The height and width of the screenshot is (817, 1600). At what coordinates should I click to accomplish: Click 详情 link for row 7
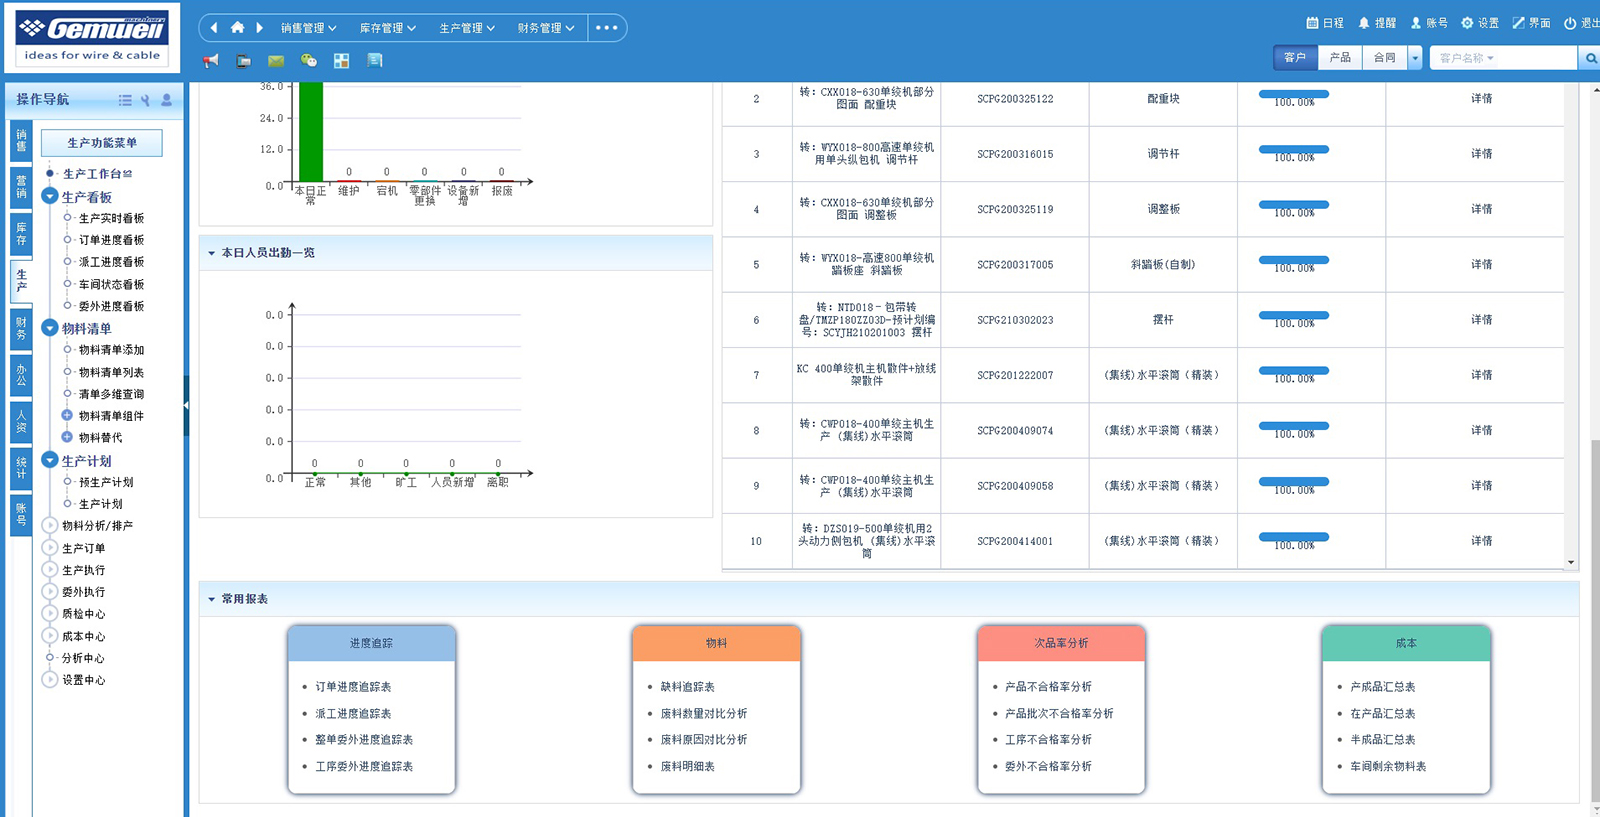click(x=1481, y=375)
